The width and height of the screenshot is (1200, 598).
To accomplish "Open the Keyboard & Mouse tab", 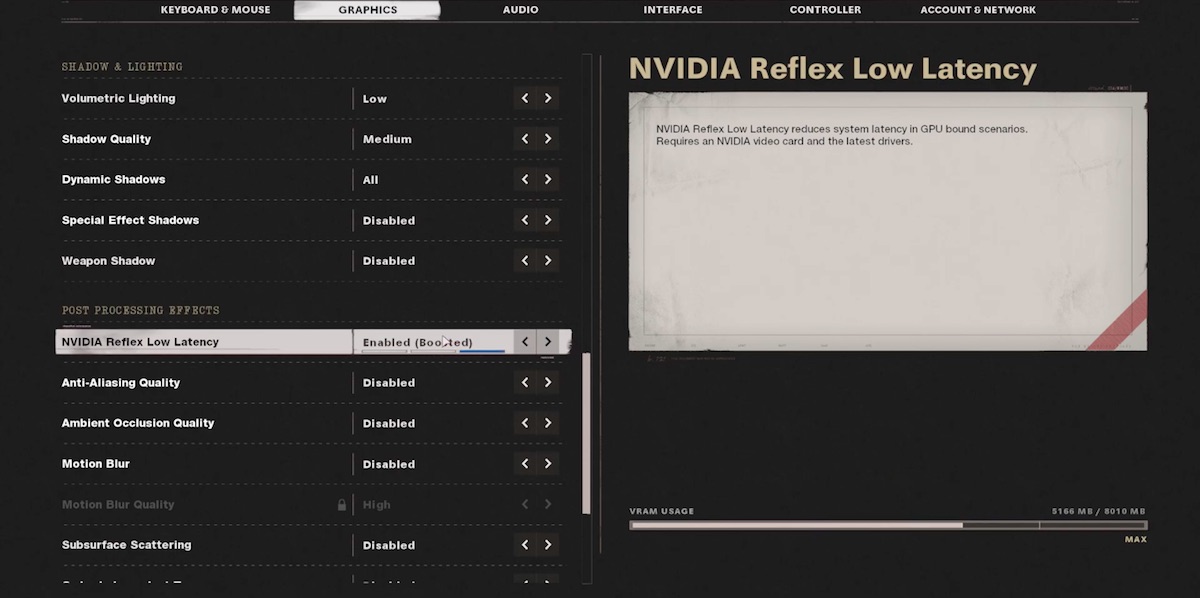I will click(215, 10).
